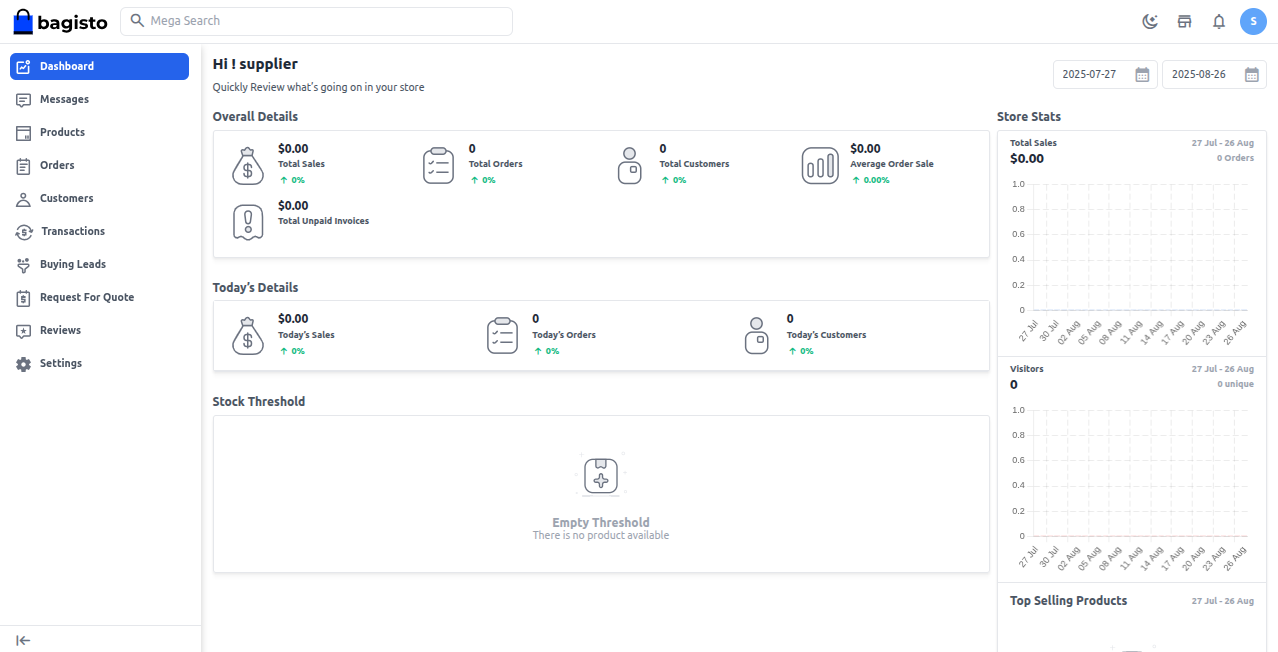This screenshot has width=1278, height=652.
Task: Open the start date calendar picker
Action: (x=1142, y=74)
